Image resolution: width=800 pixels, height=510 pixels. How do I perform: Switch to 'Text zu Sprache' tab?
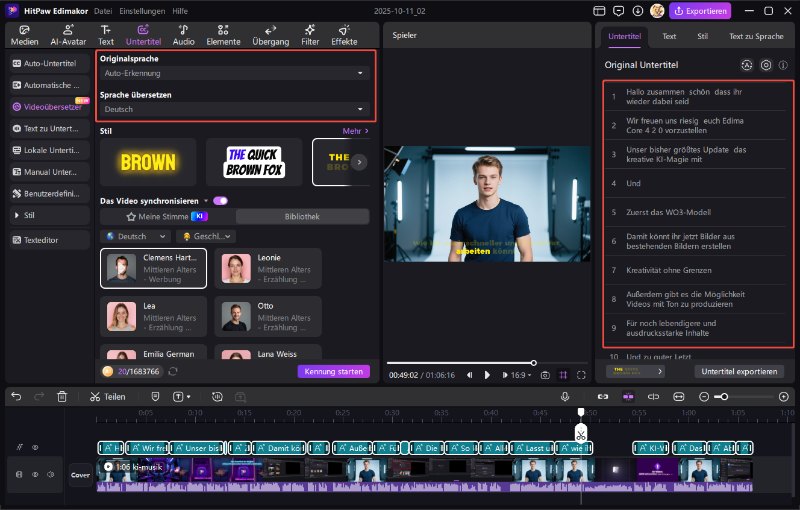[x=756, y=35]
